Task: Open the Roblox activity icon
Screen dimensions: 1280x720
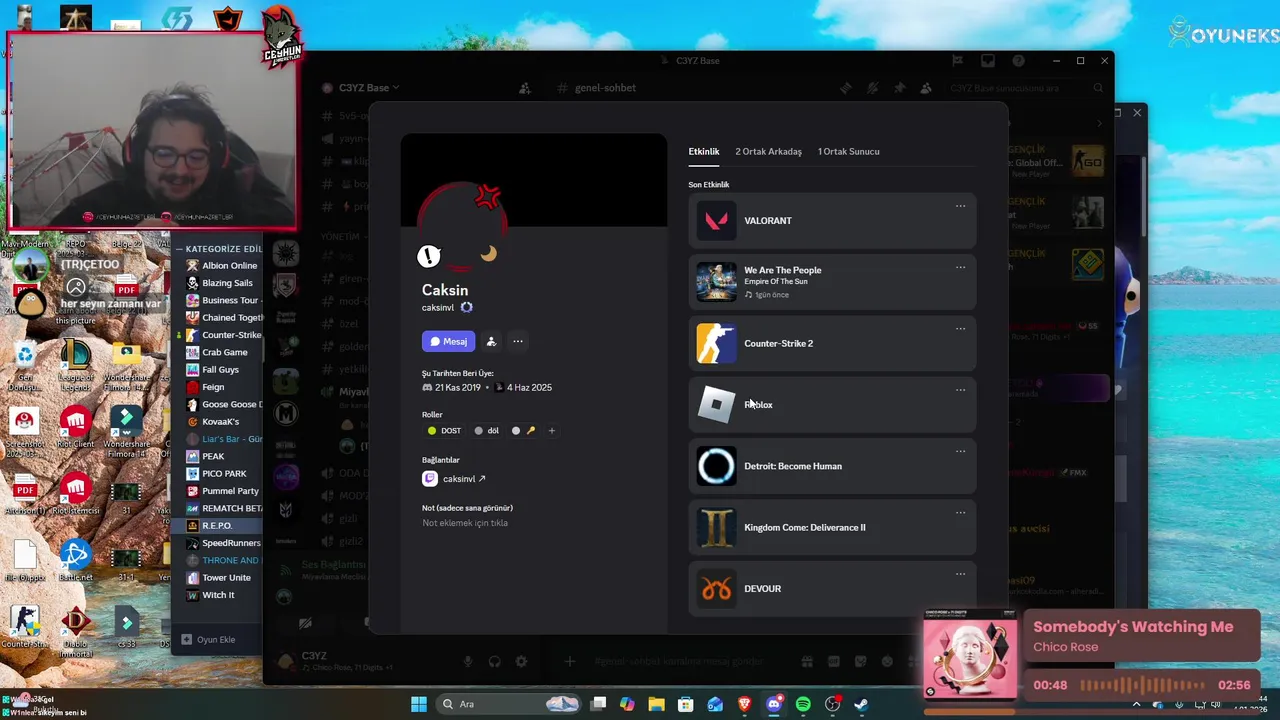Action: (716, 405)
